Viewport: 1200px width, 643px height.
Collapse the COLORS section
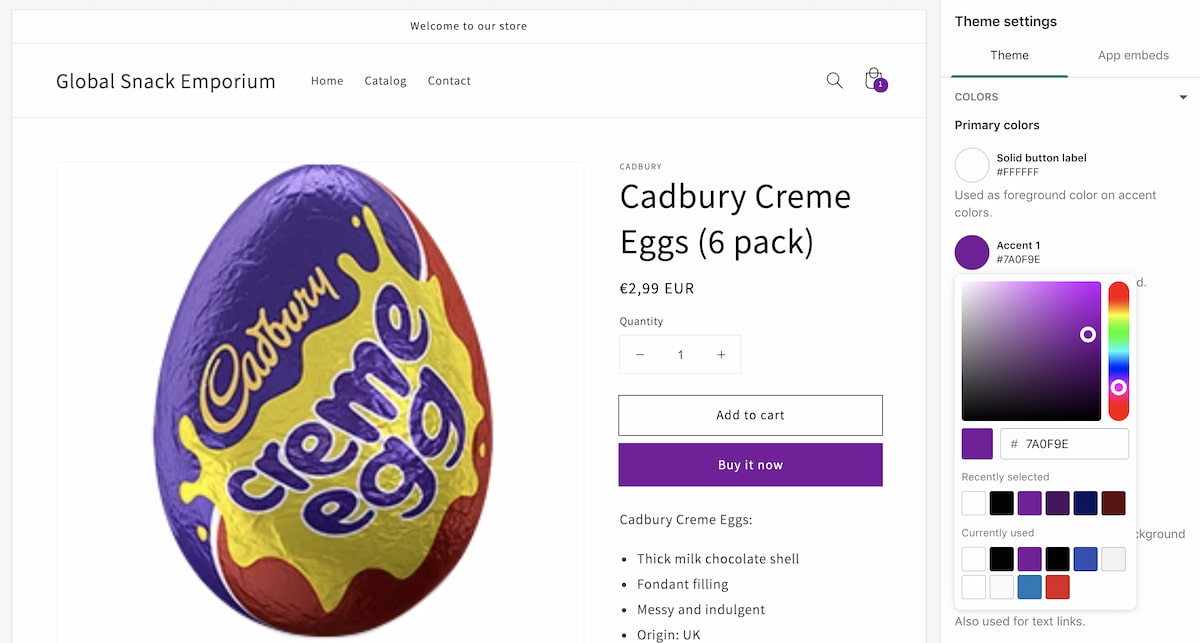click(1182, 96)
